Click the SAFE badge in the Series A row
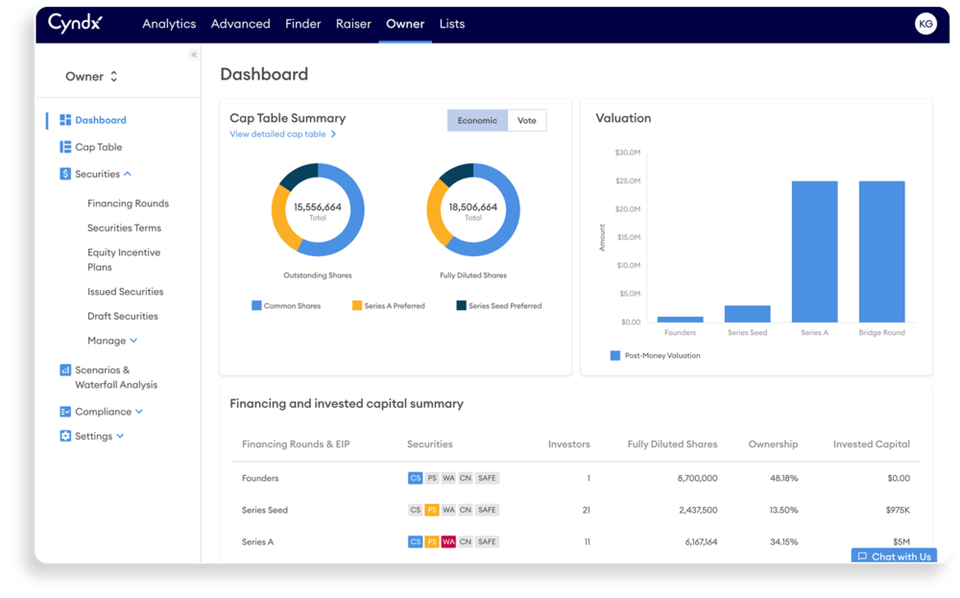Screen dimensions: 960x598 [487, 542]
